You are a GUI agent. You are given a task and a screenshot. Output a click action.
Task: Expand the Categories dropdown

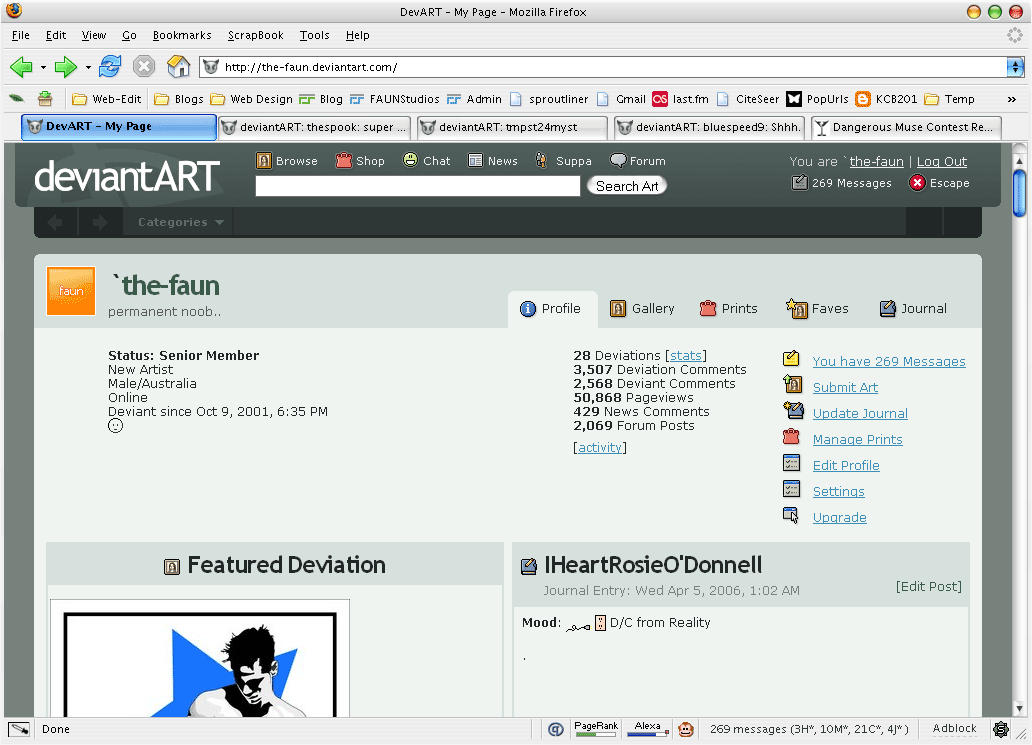coord(181,222)
